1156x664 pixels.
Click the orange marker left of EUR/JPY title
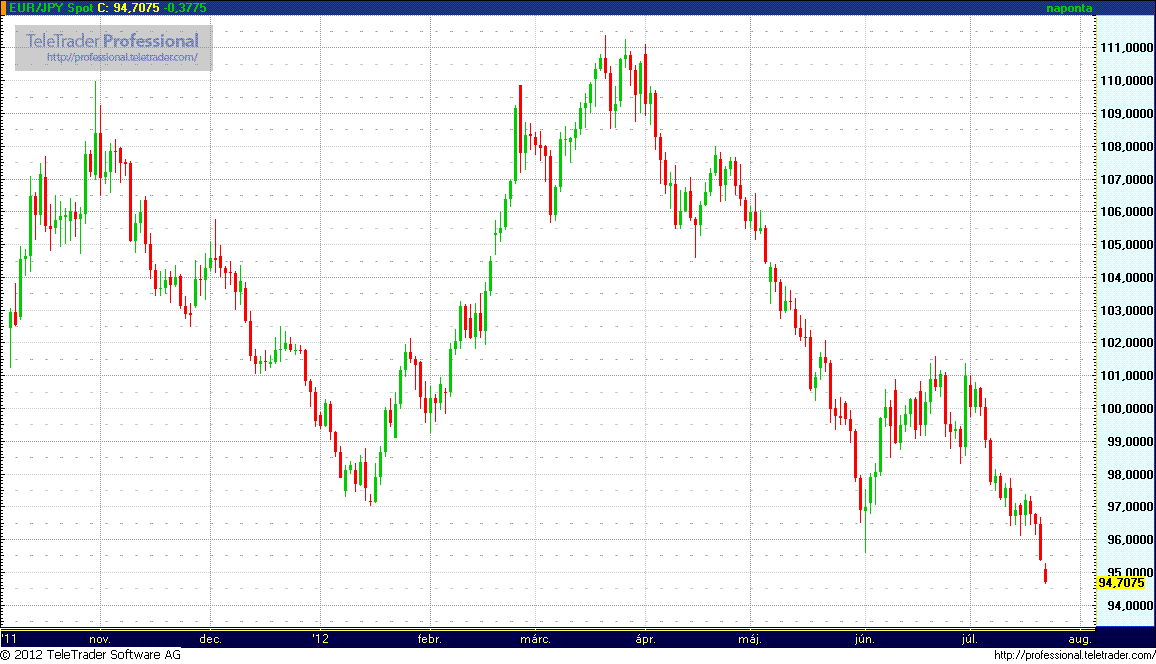[4, 7]
